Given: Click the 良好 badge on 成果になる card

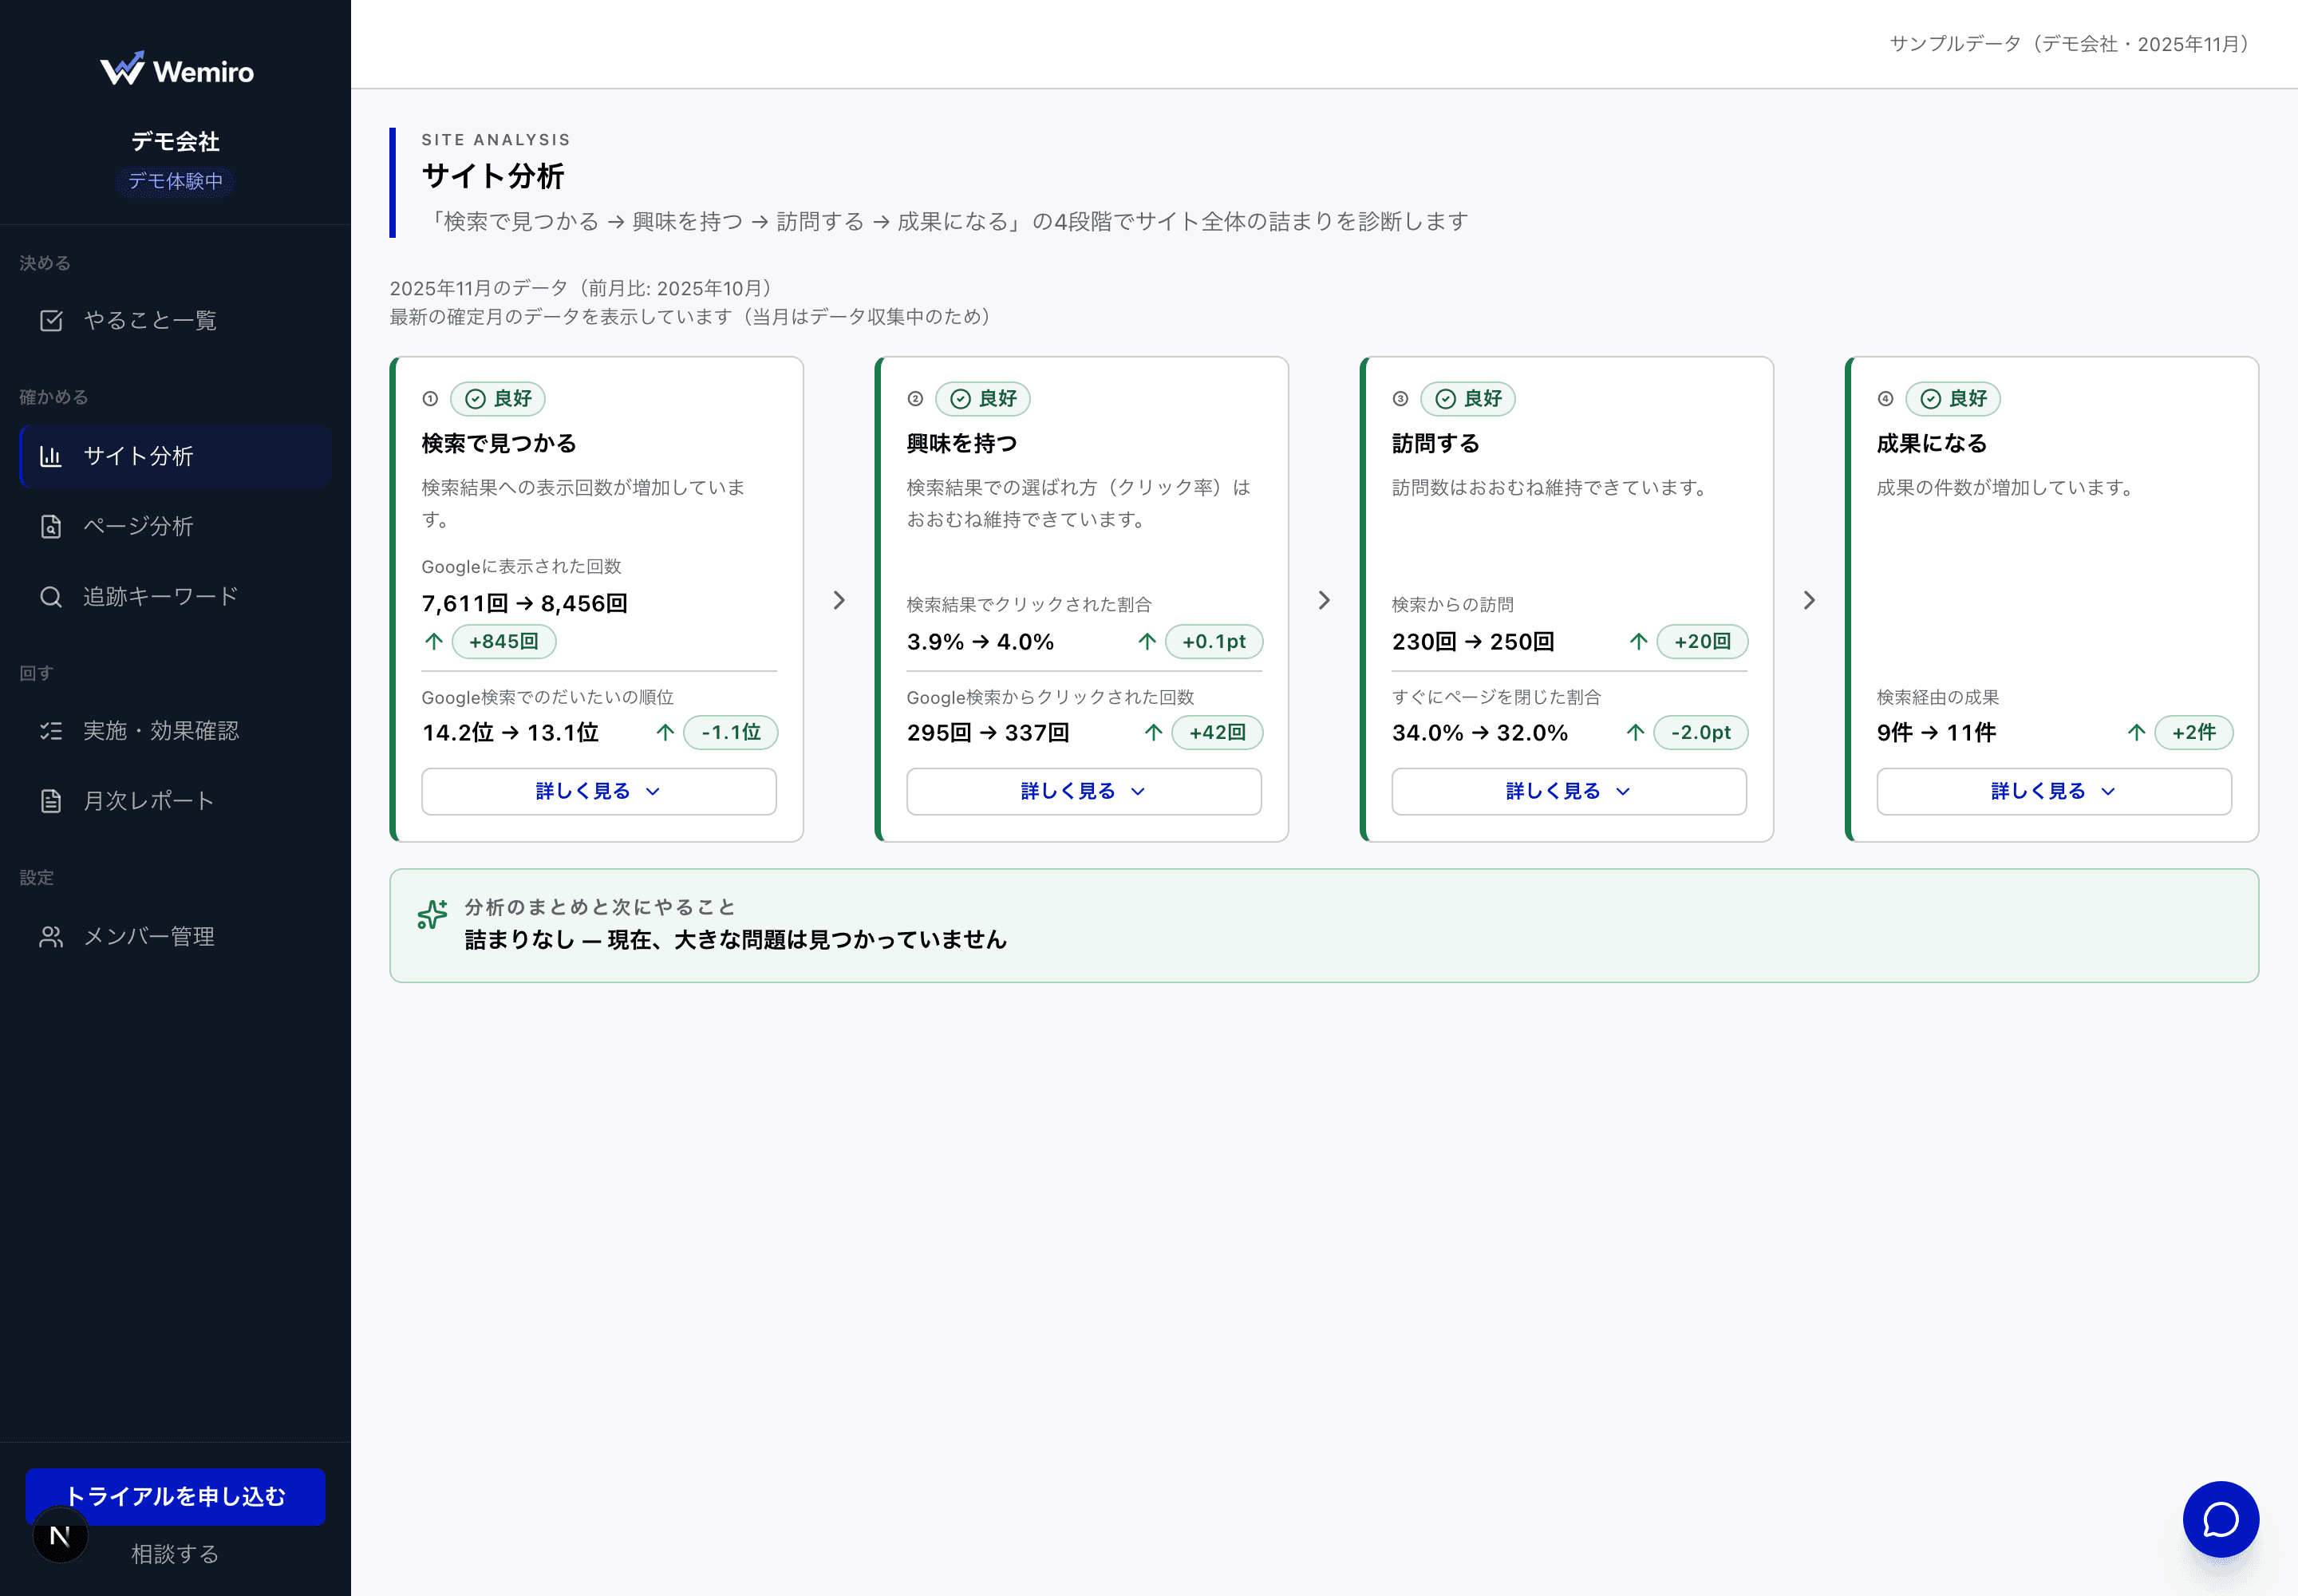Looking at the screenshot, I should tap(1953, 399).
